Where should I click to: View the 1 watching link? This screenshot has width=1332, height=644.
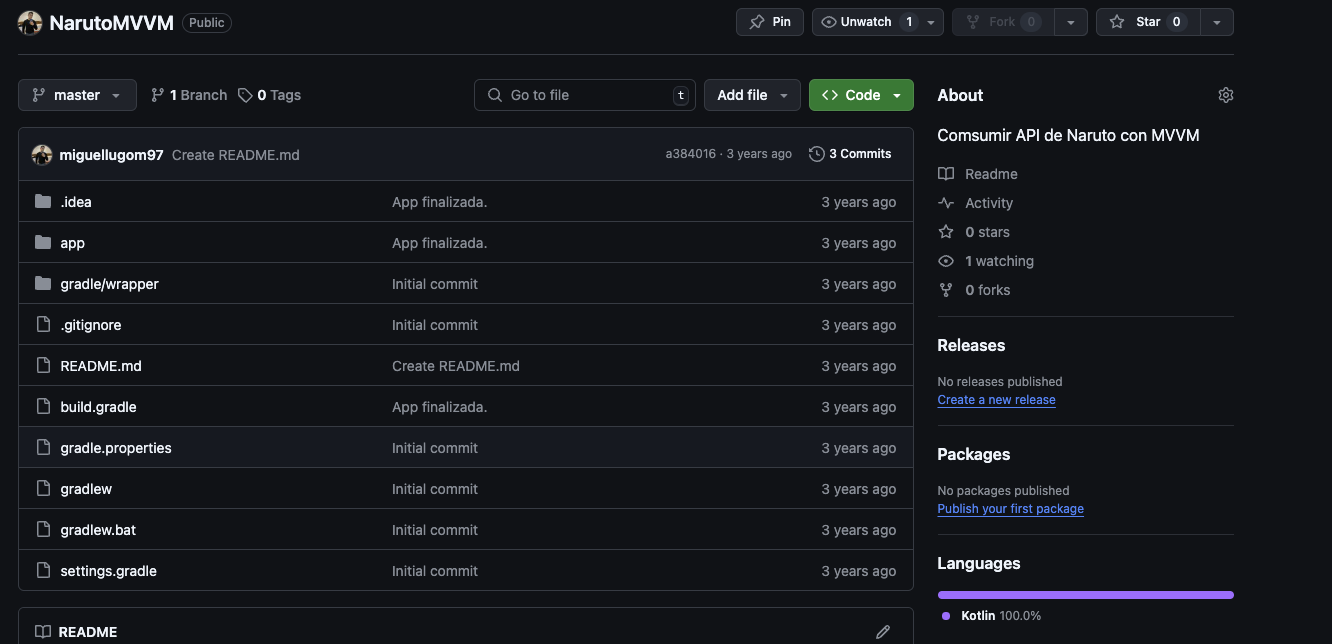986,261
